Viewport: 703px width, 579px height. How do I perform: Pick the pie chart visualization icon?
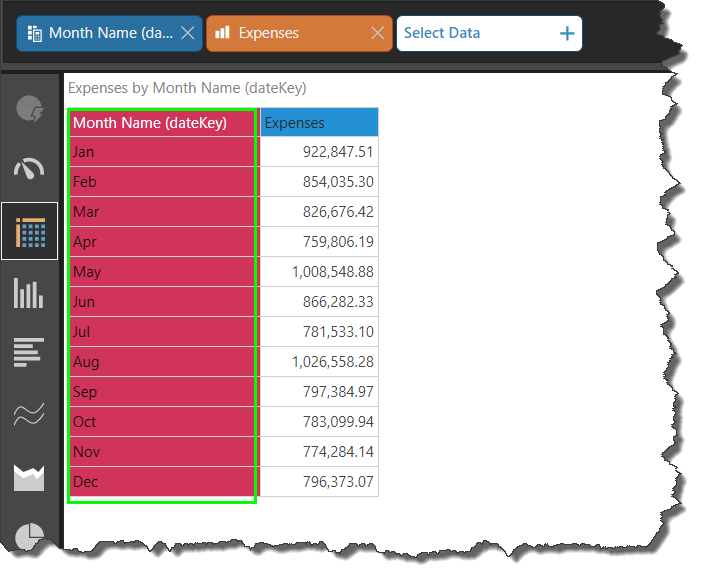coord(30,534)
